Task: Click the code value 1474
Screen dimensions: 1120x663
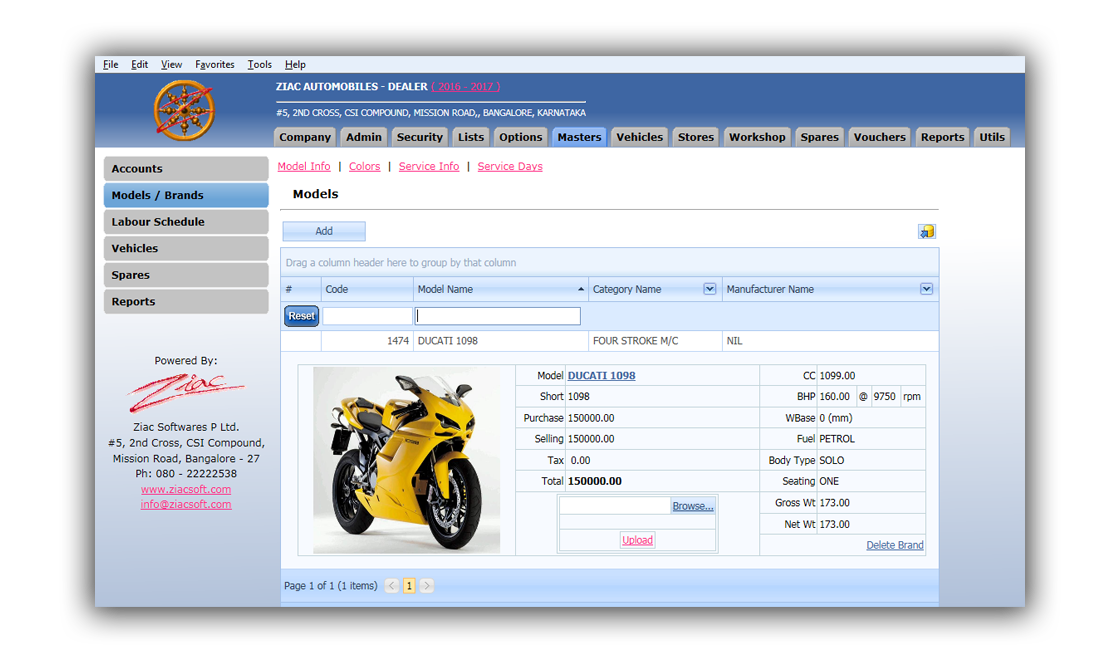Action: coord(398,341)
